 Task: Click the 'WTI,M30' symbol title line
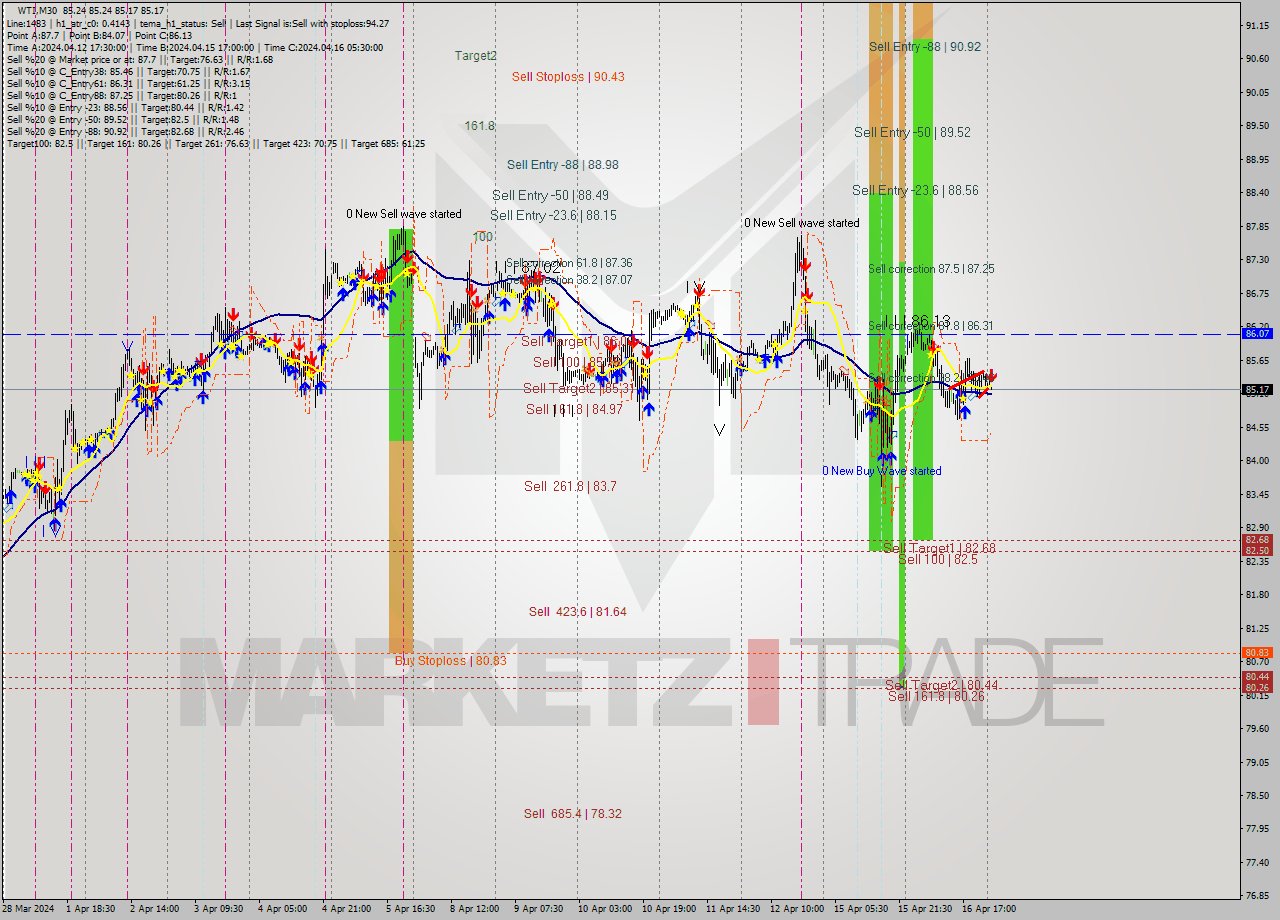(91, 11)
